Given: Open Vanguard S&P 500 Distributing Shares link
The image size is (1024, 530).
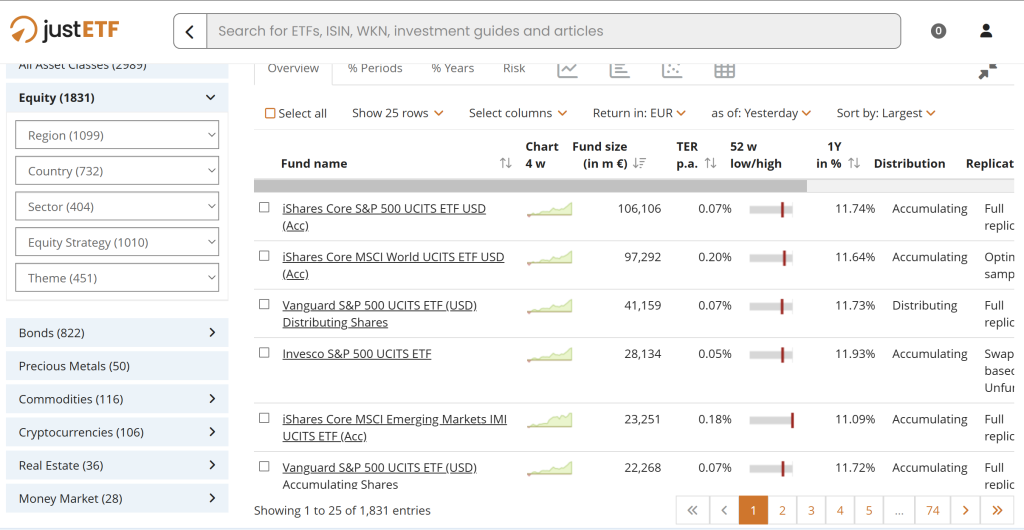Looking at the screenshot, I should (379, 314).
